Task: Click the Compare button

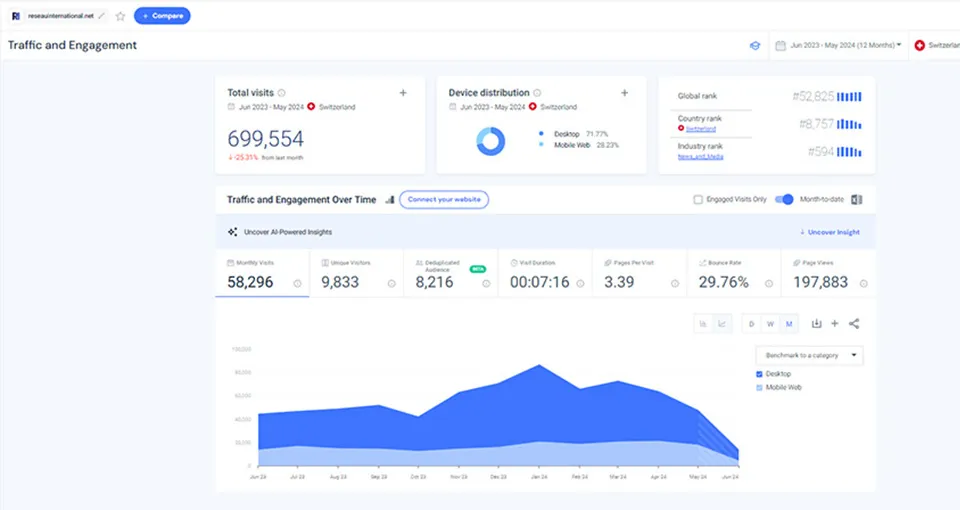Action: click(162, 16)
